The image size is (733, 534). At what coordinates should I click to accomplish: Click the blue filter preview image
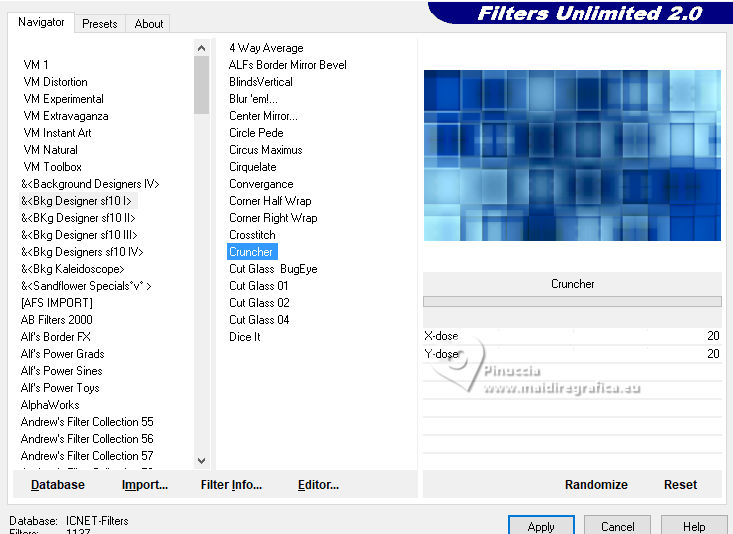tap(572, 155)
